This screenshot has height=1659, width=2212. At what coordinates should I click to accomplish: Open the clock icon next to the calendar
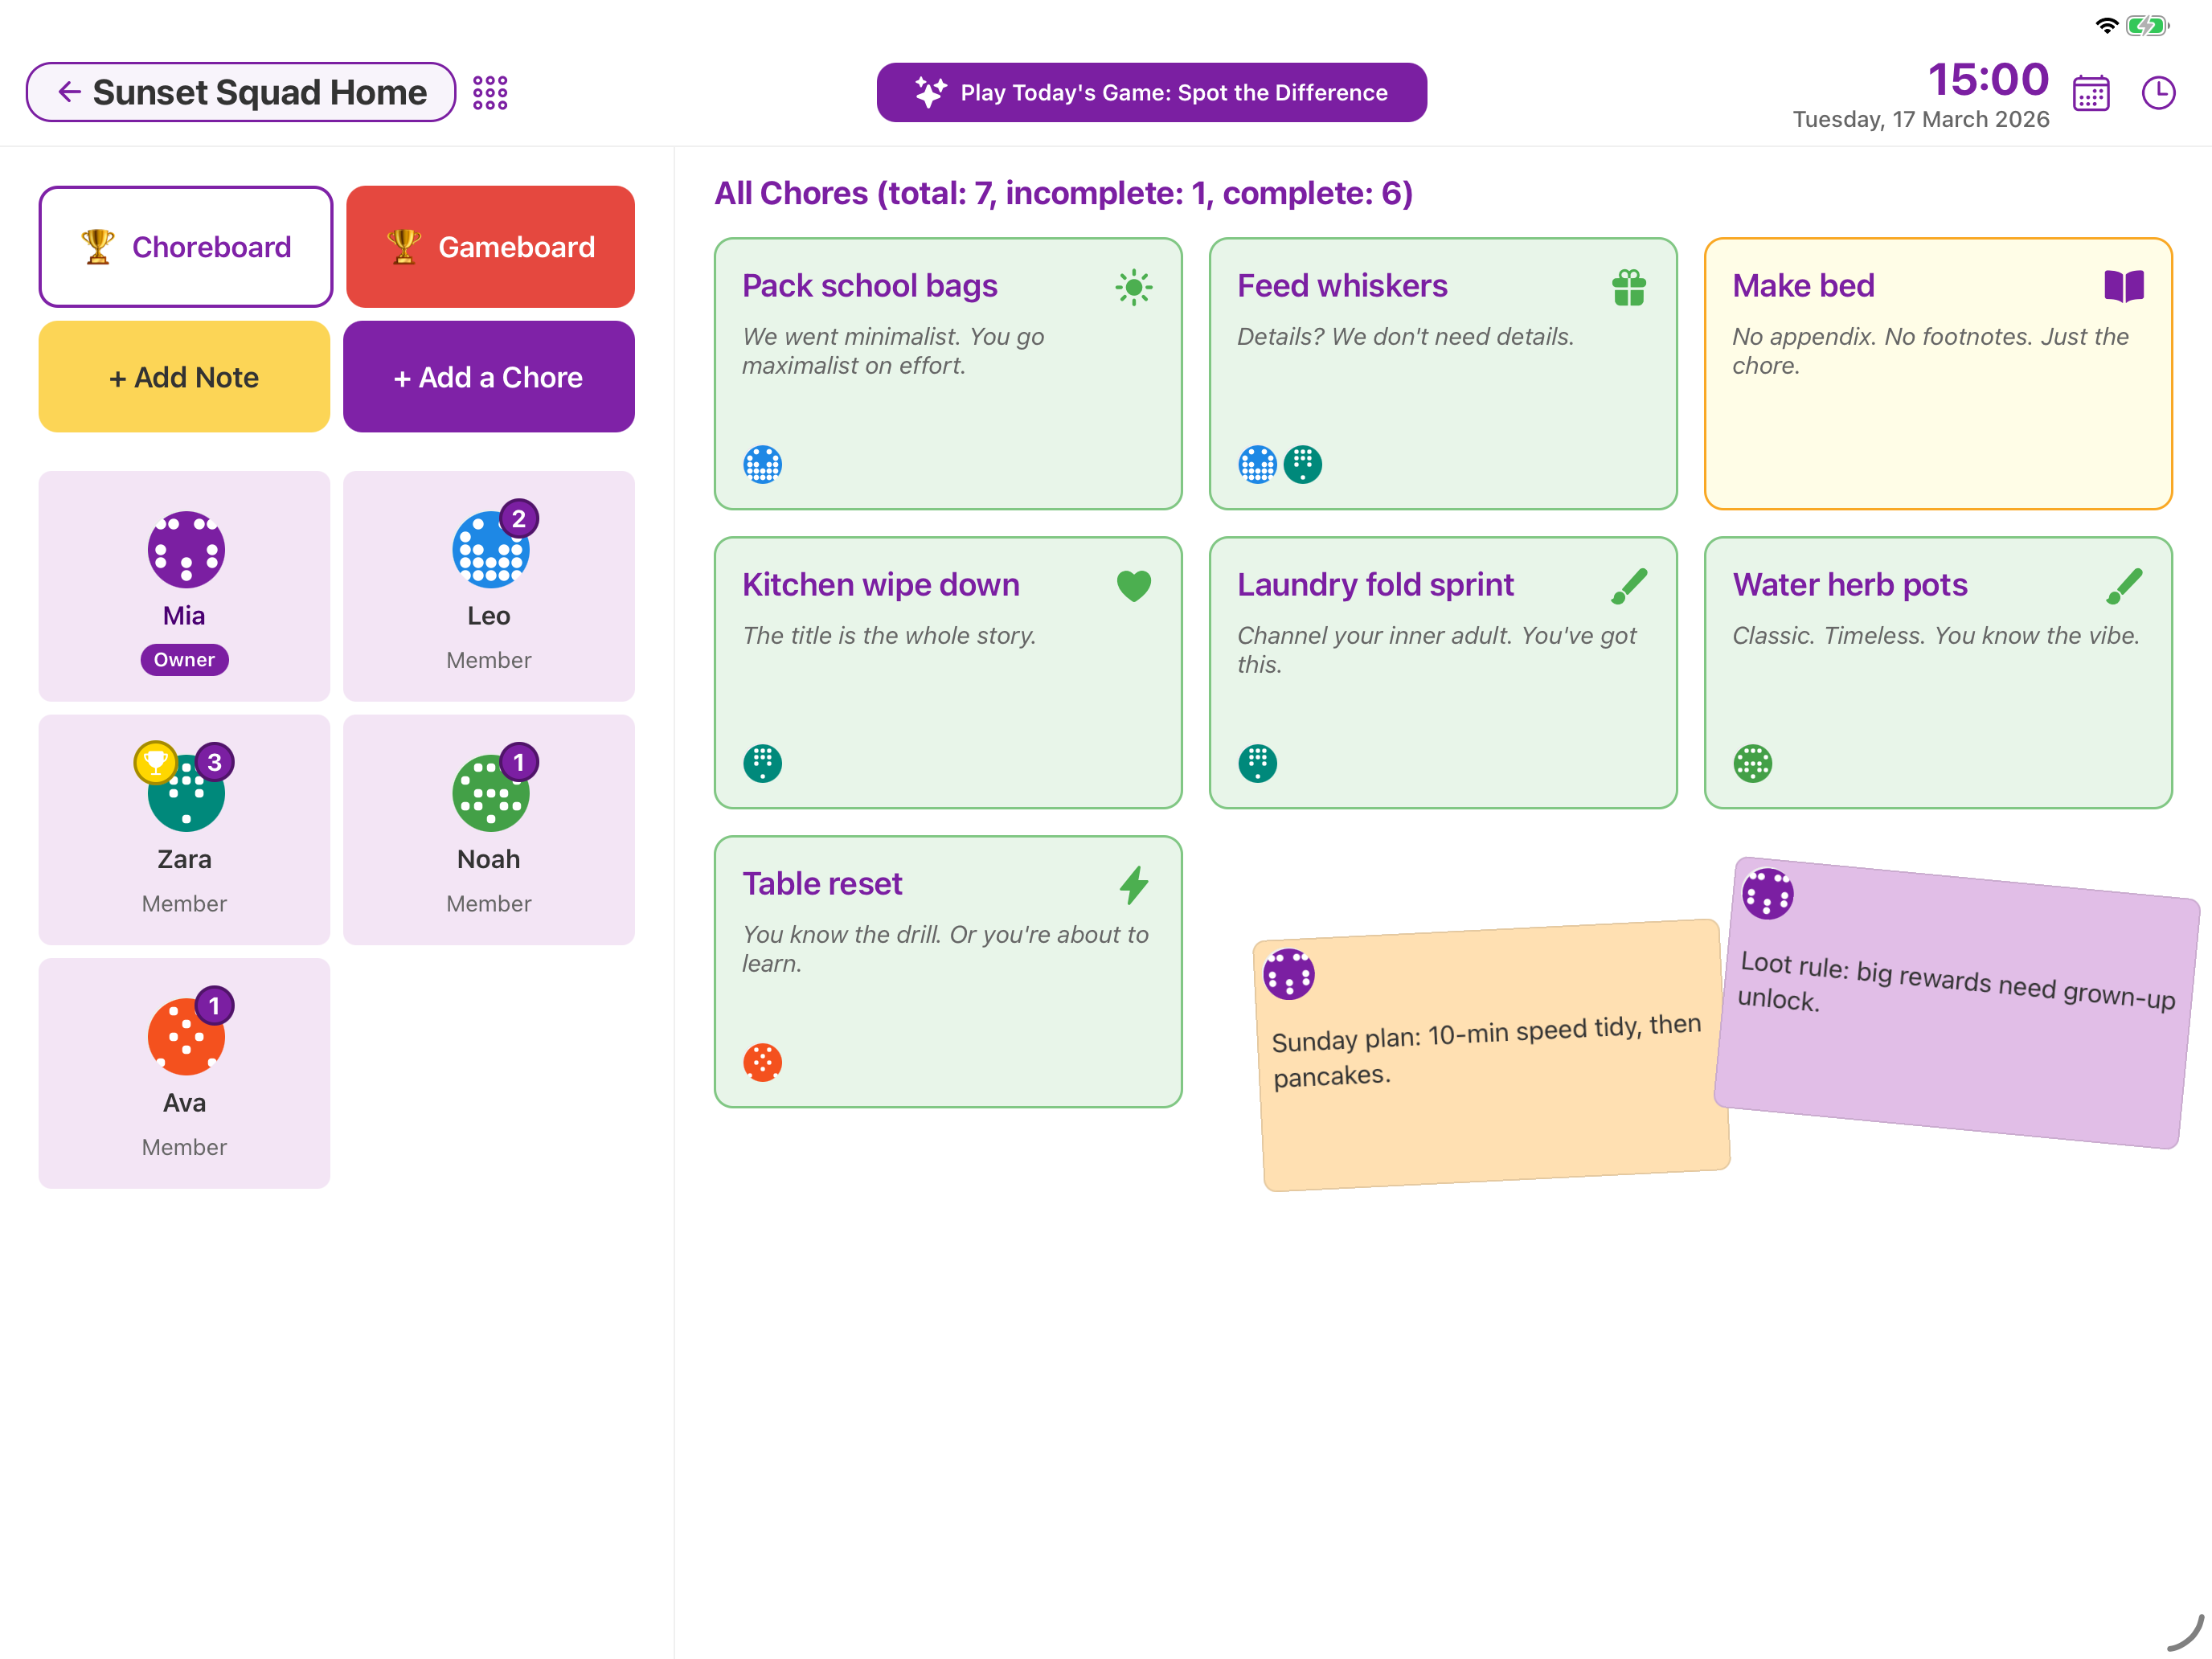coord(2158,92)
